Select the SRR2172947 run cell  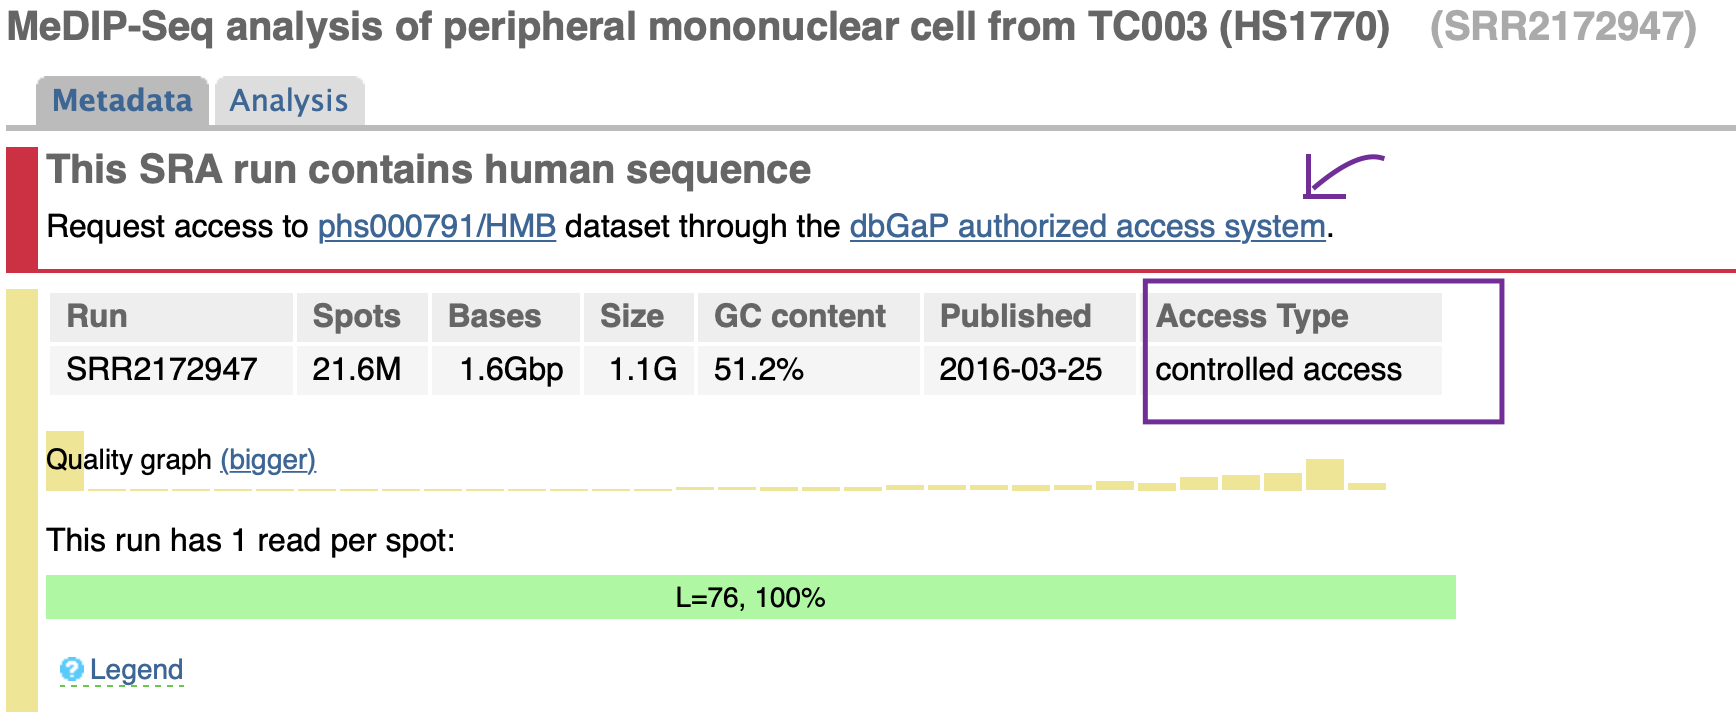pyautogui.click(x=162, y=370)
